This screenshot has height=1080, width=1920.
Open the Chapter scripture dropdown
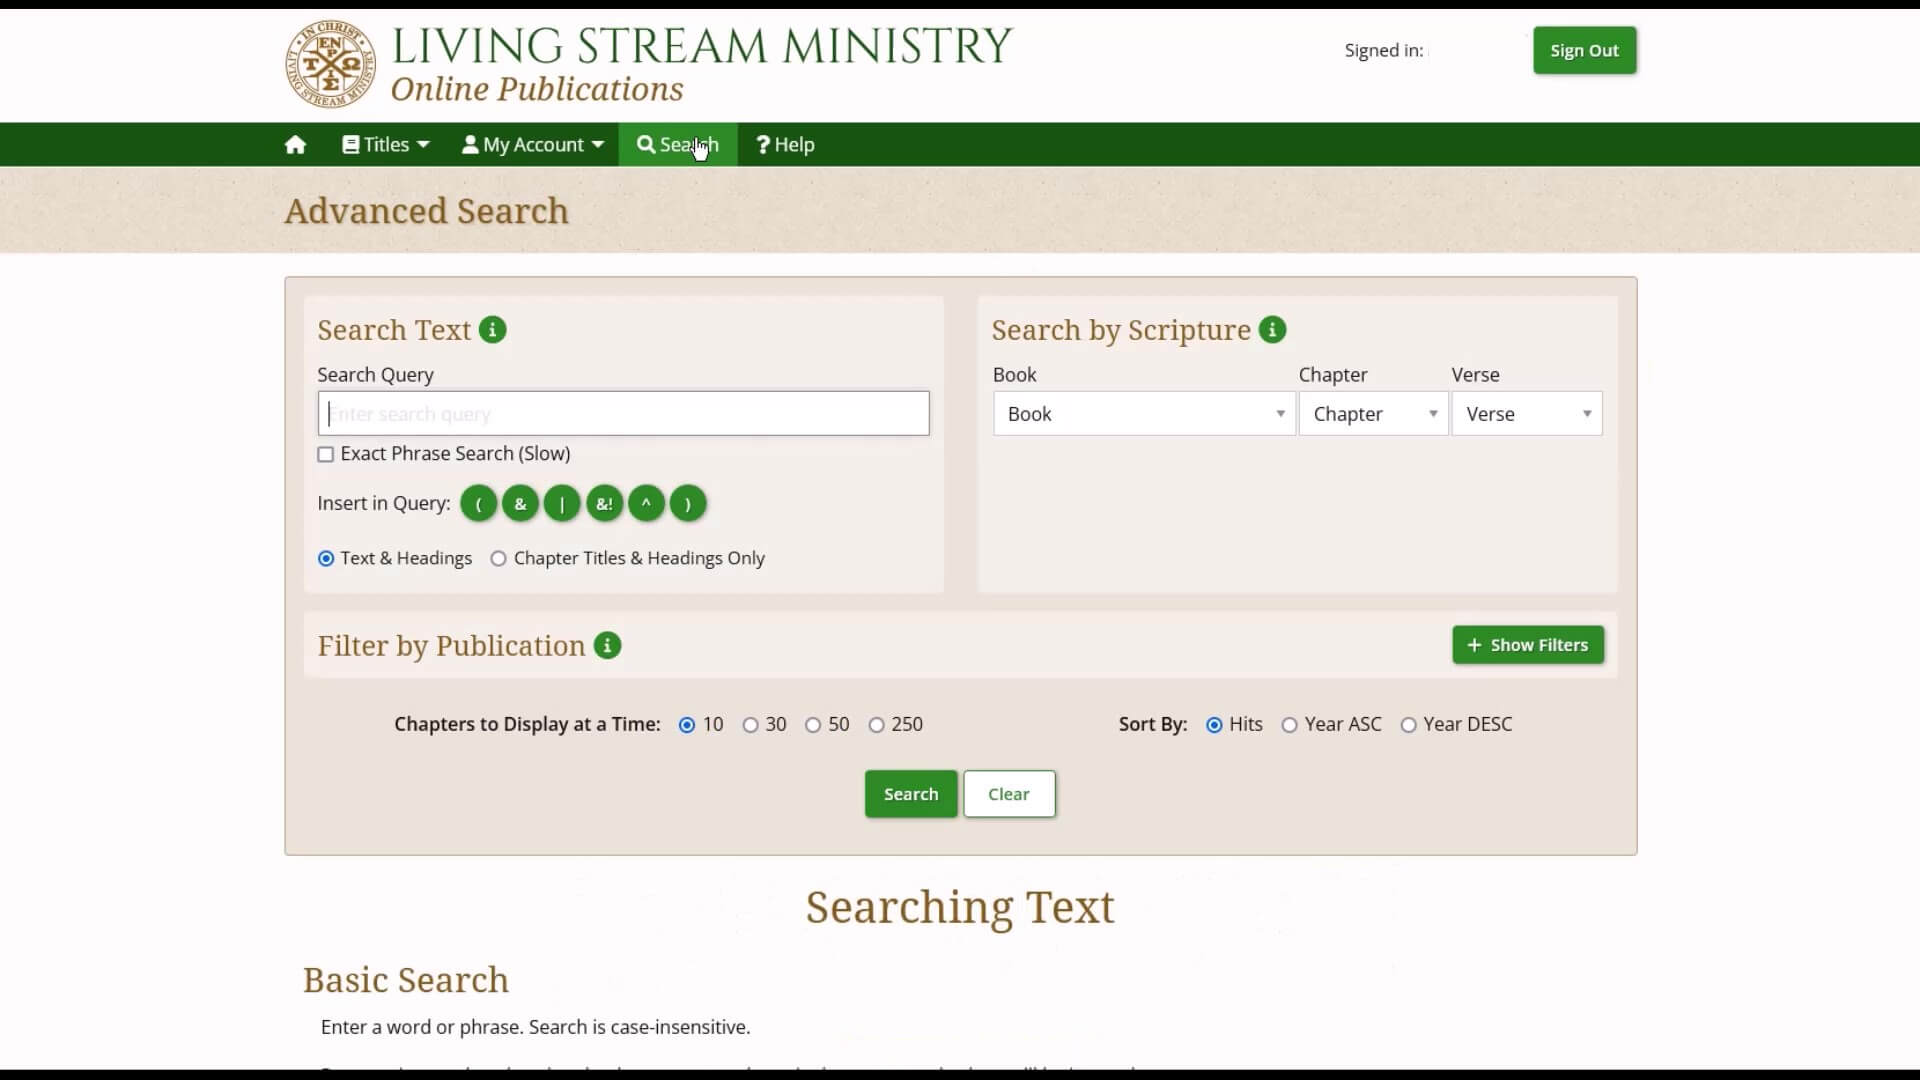point(1371,413)
